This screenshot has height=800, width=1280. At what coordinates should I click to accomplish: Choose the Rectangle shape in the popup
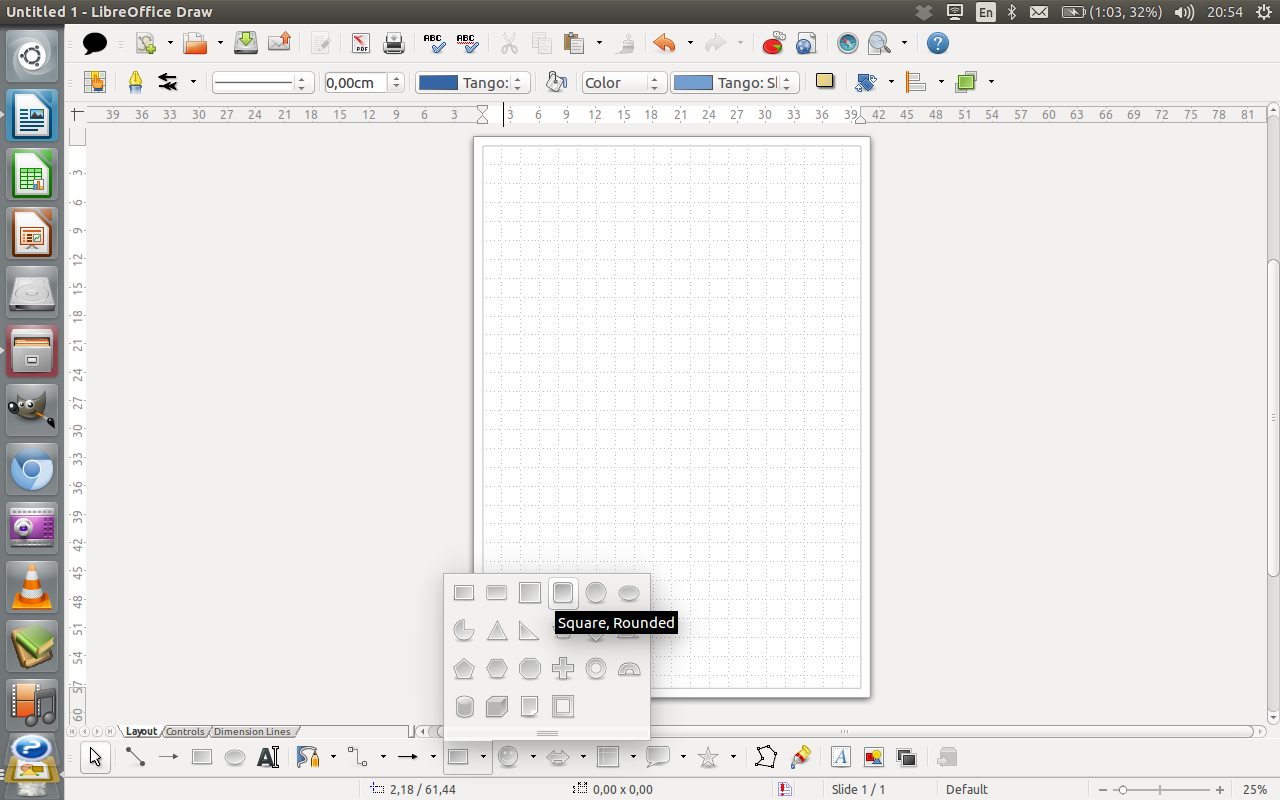(464, 593)
